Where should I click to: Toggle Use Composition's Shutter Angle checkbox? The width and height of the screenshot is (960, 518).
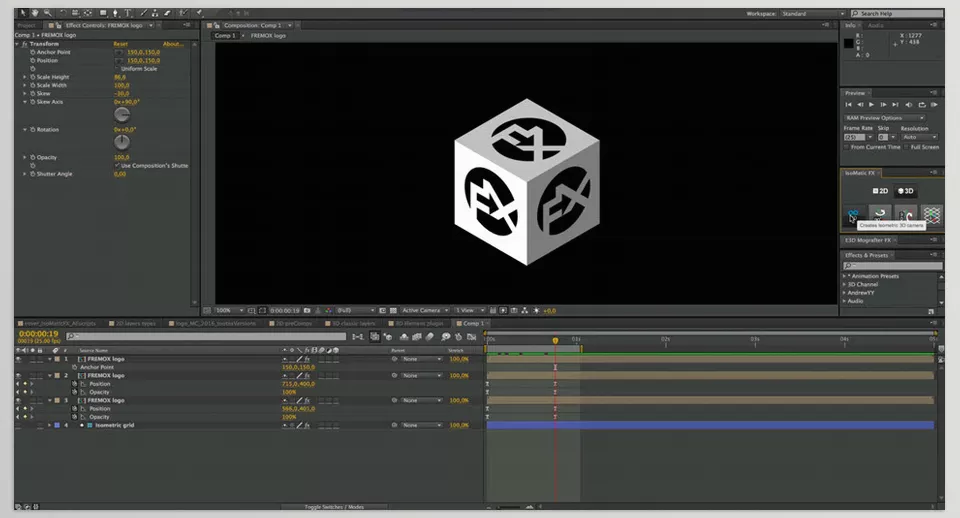pyautogui.click(x=117, y=165)
